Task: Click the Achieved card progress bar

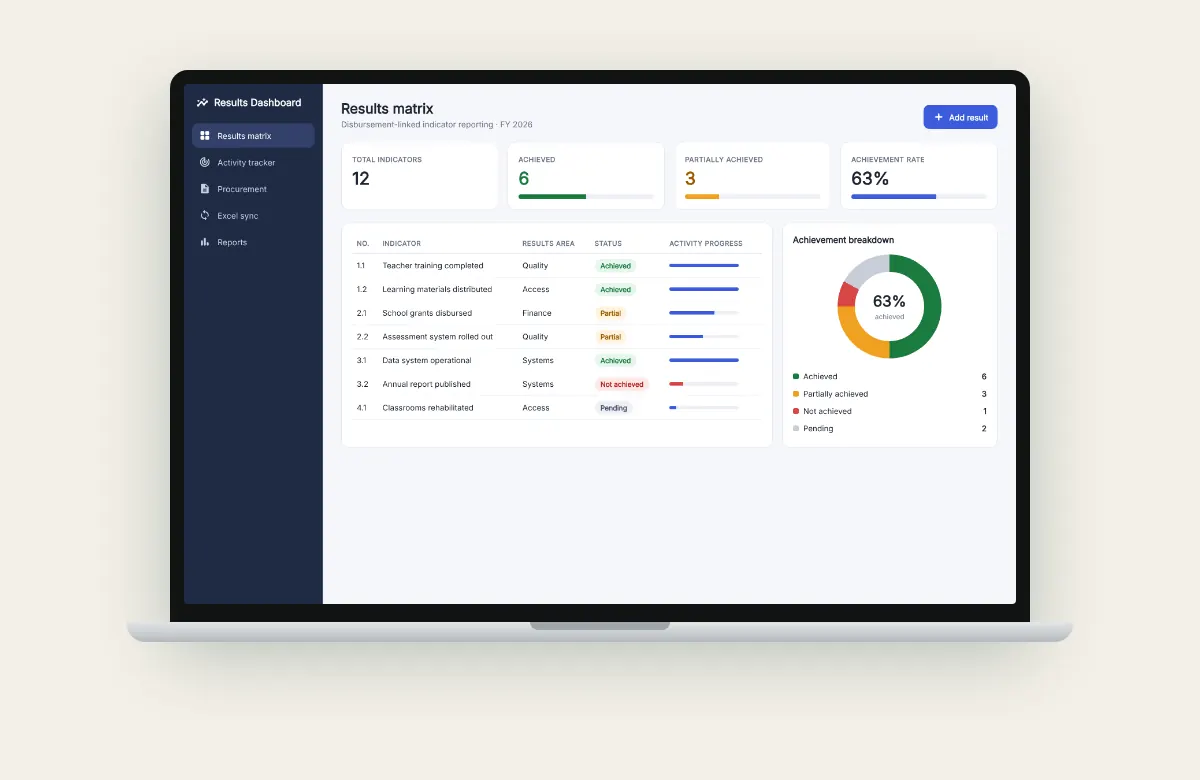Action: (x=586, y=196)
